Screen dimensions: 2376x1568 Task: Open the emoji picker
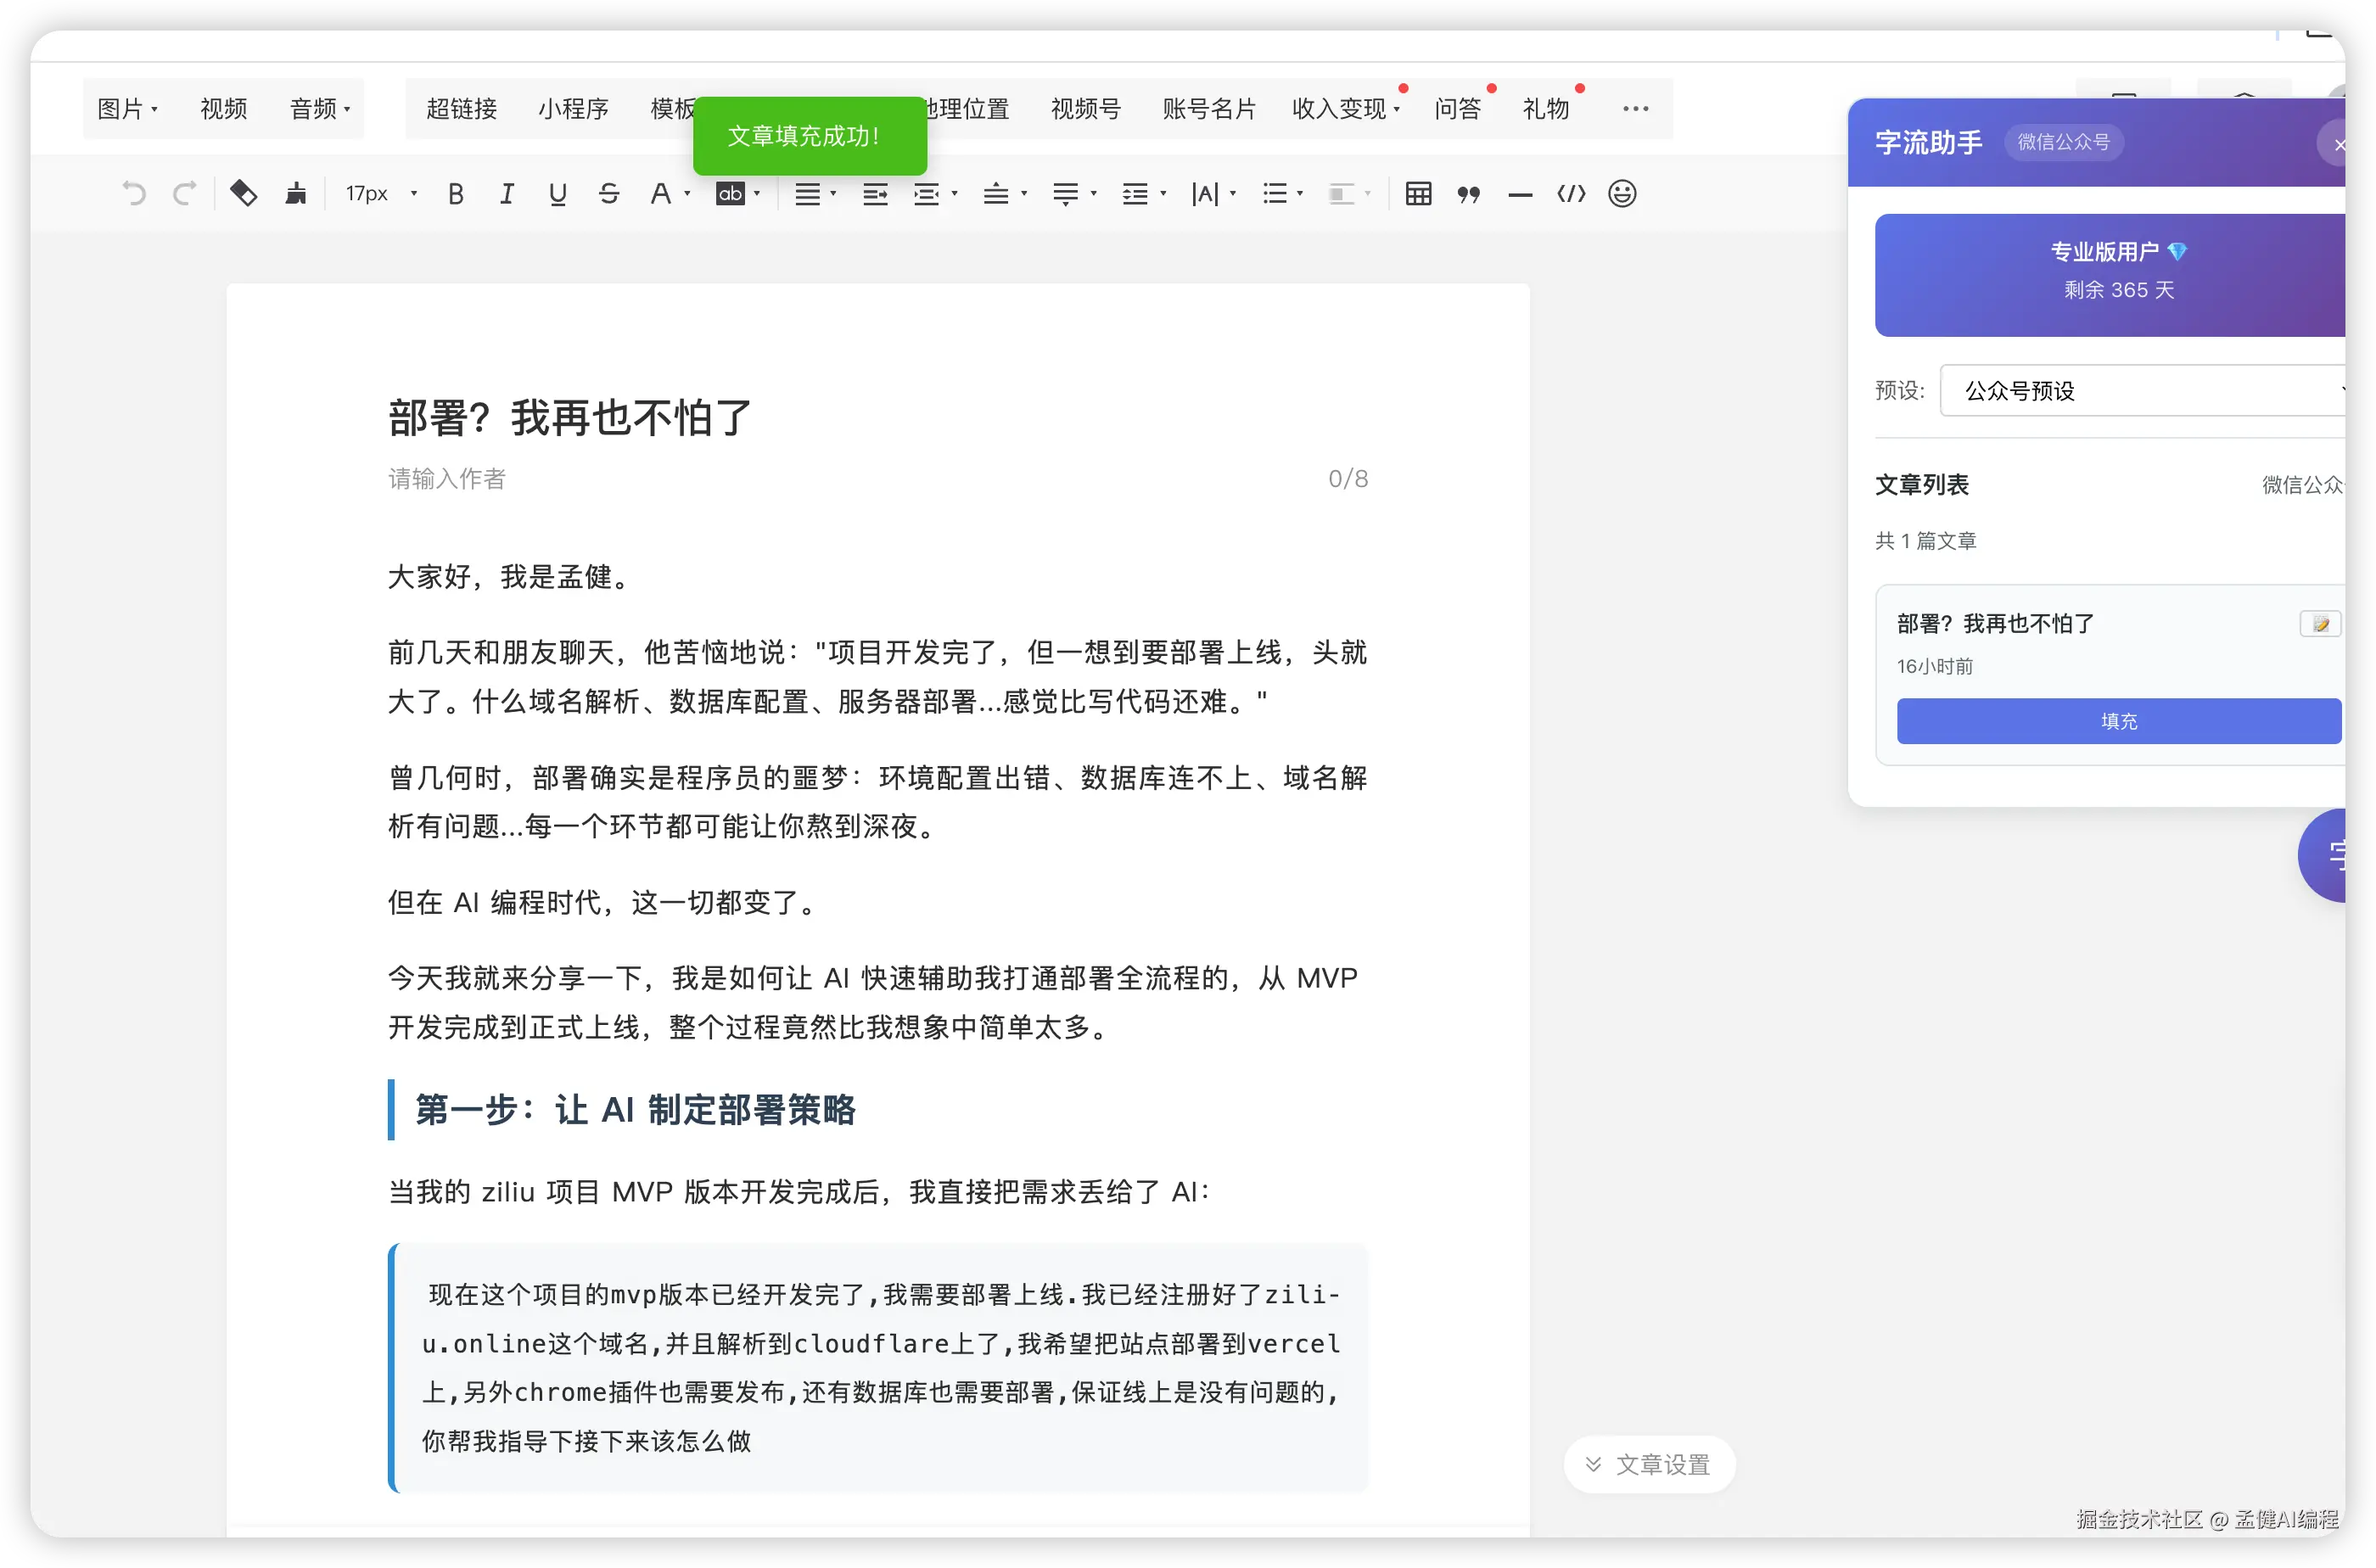point(1622,194)
